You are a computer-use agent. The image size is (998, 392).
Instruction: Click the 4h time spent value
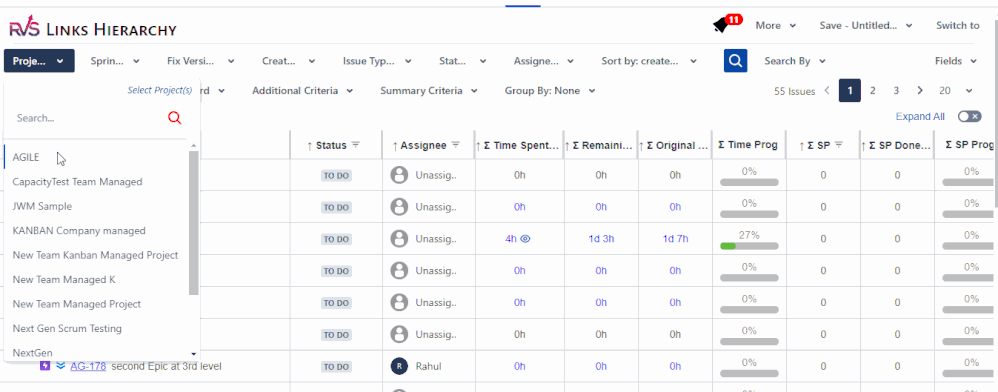pyautogui.click(x=511, y=239)
